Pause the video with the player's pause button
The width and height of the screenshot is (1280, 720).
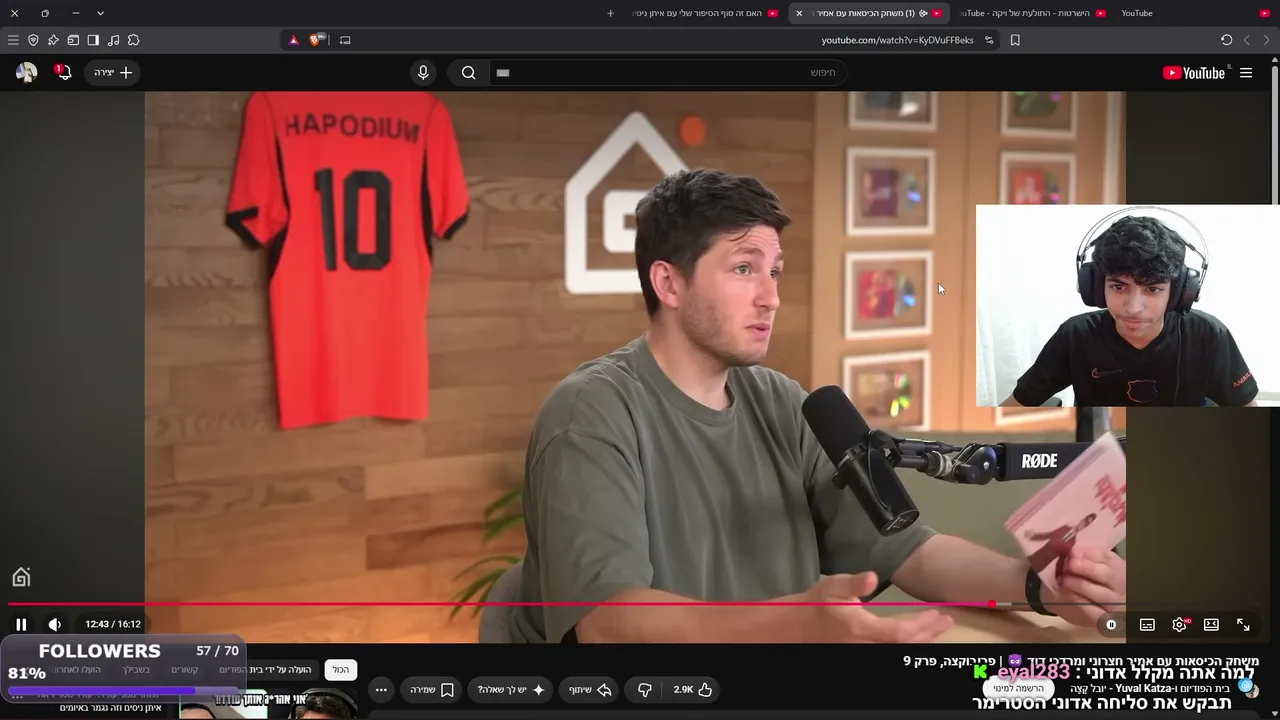tap(21, 624)
